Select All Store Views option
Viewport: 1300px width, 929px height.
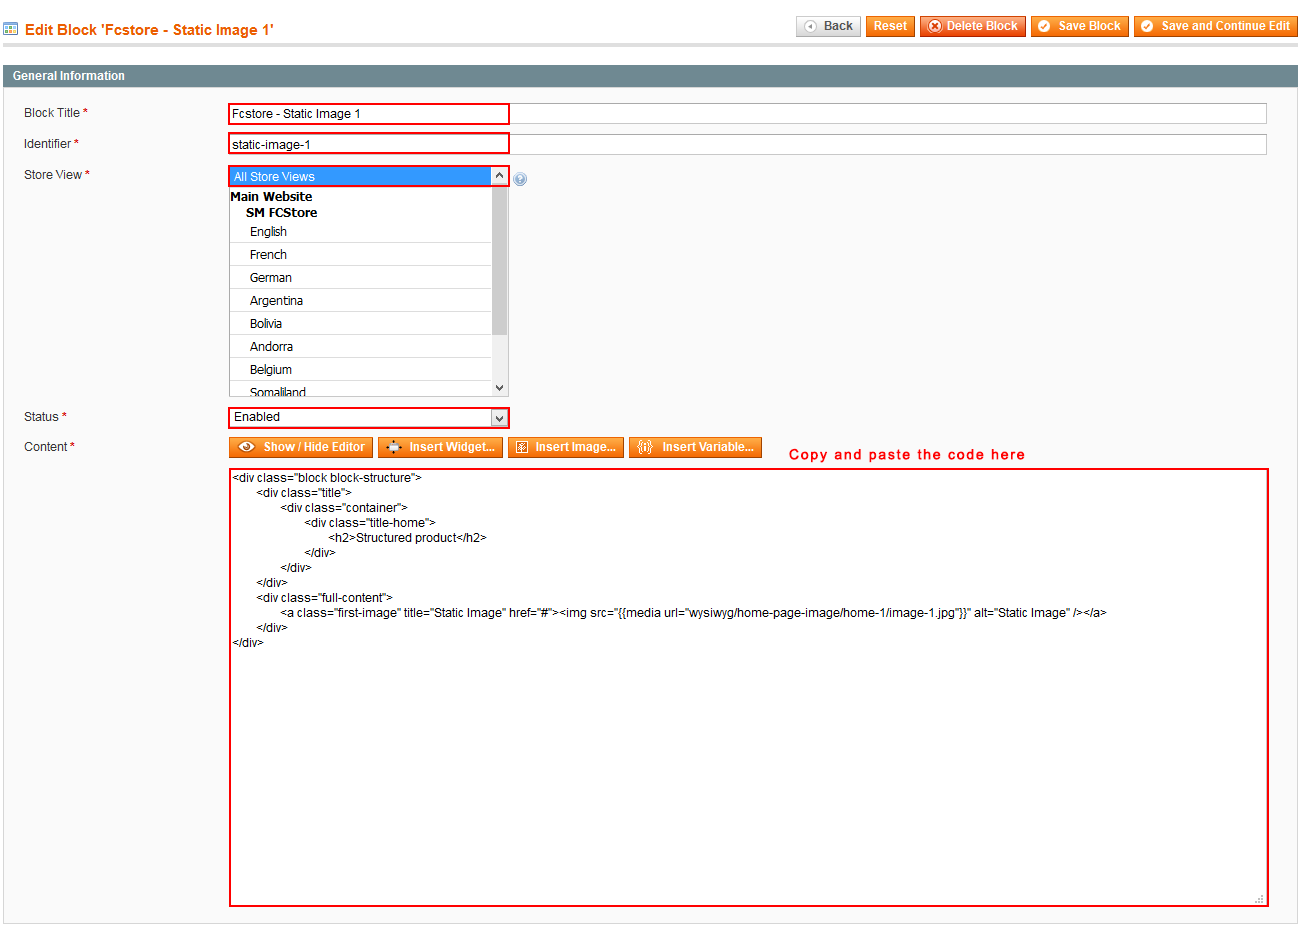coord(361,177)
